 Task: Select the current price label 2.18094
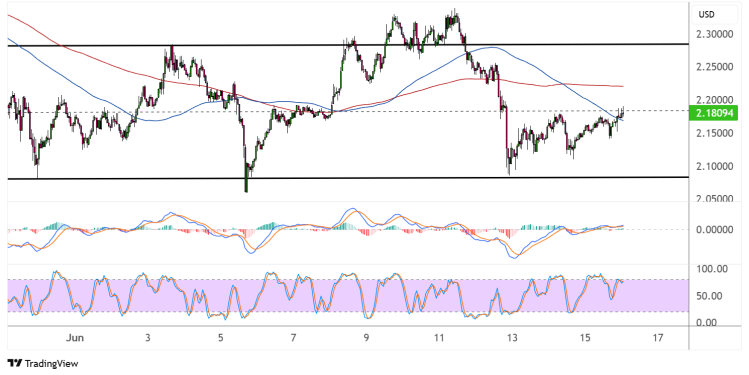click(x=714, y=114)
